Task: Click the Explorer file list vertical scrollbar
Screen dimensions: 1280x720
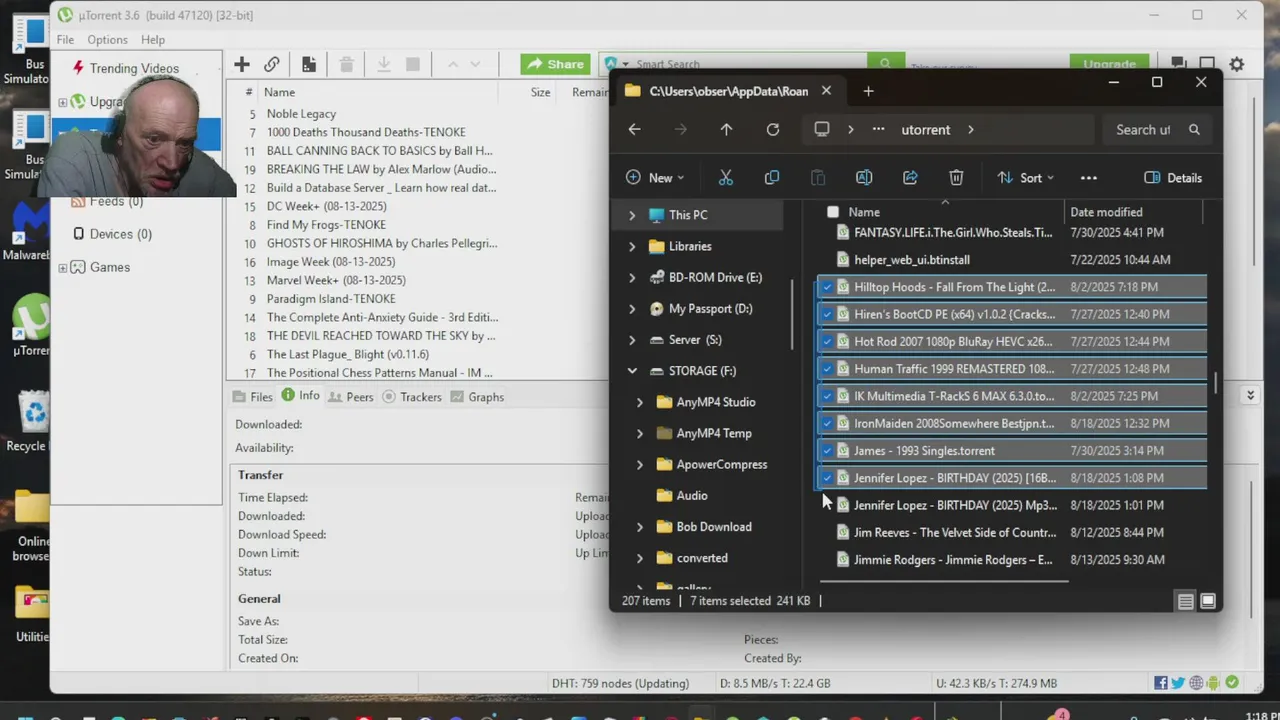Action: pos(1216,385)
